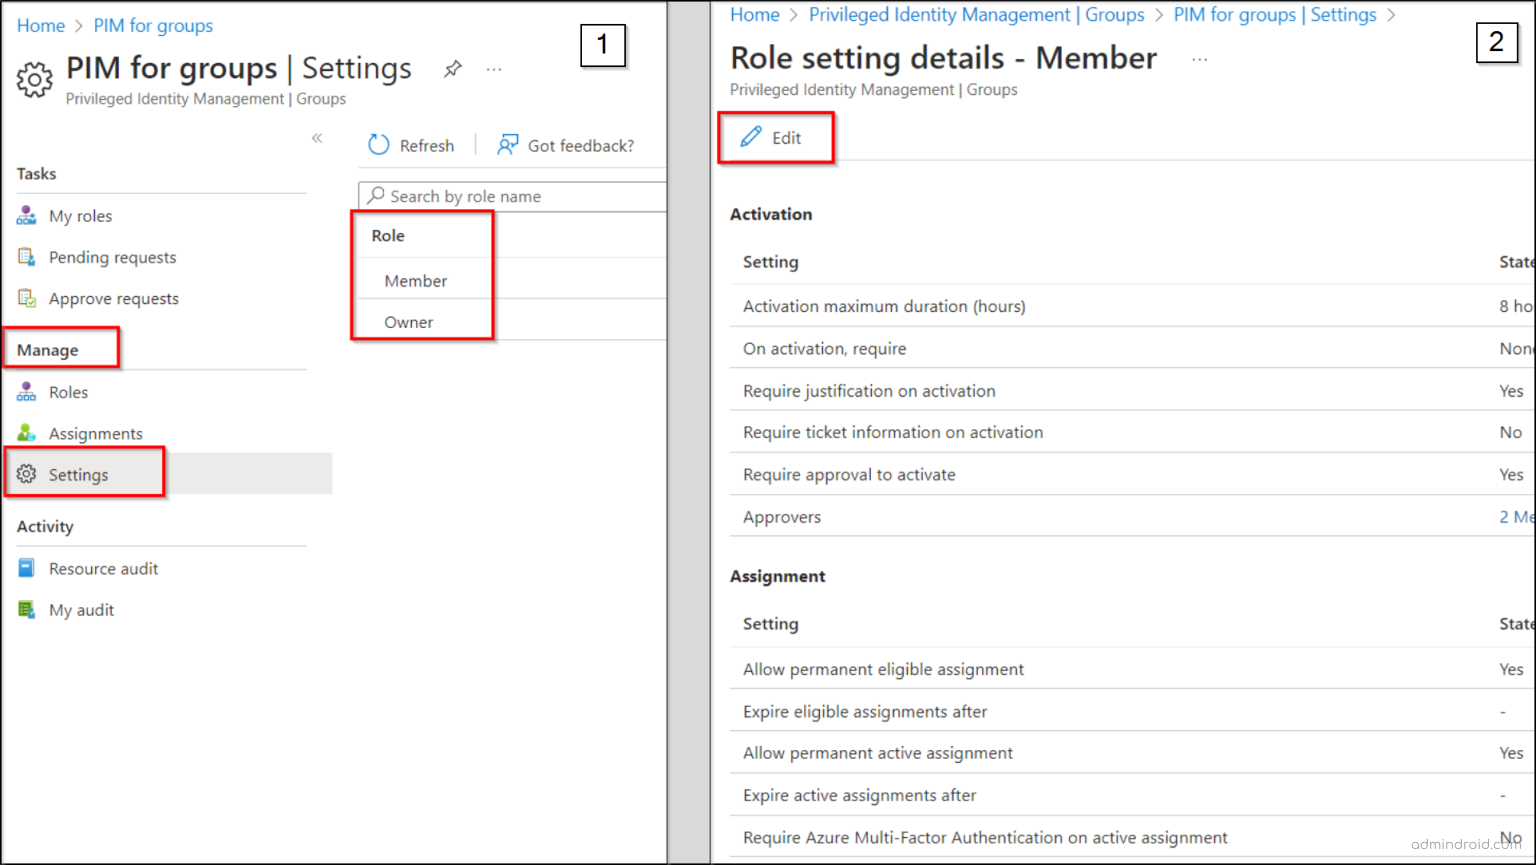Open the Got feedback? link

pos(580,145)
